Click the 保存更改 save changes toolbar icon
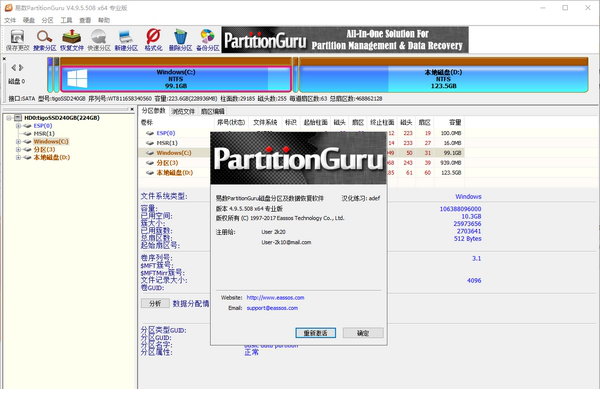This screenshot has width=600, height=404. click(x=17, y=41)
